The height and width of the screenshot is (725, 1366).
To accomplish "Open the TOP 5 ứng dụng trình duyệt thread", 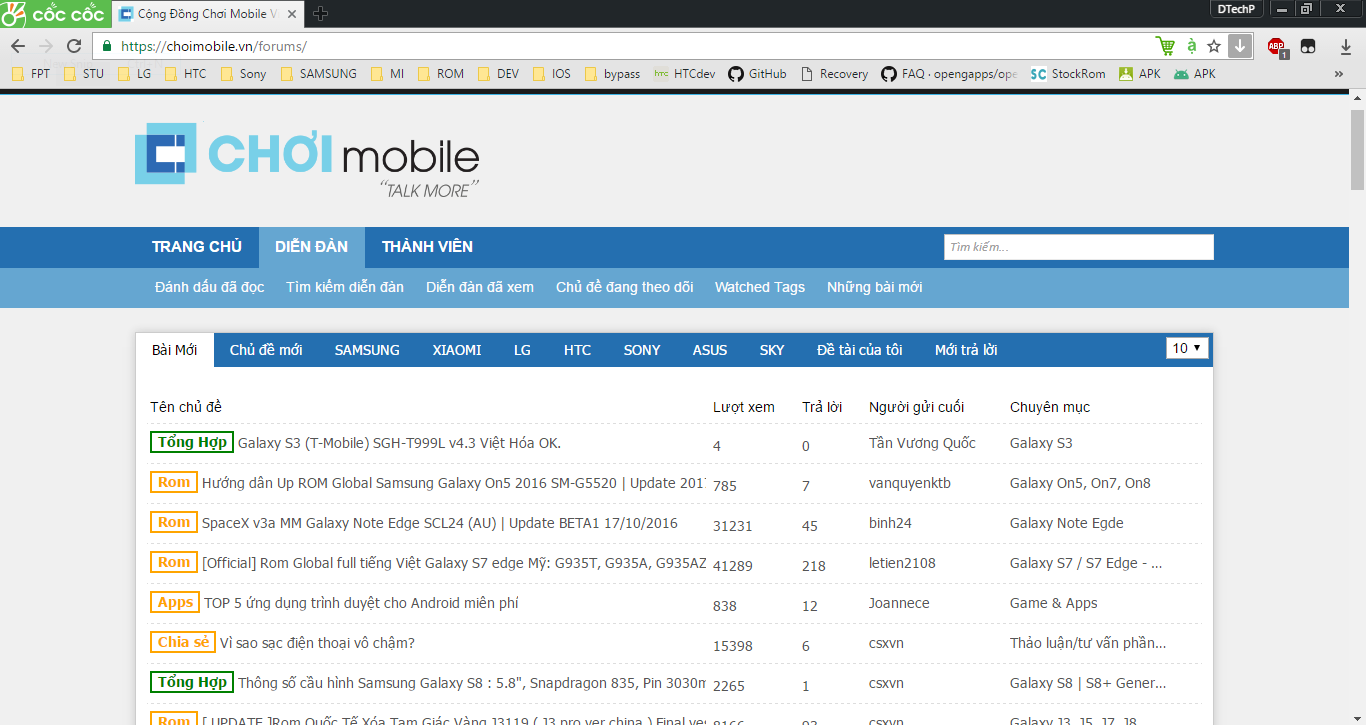I will (361, 603).
